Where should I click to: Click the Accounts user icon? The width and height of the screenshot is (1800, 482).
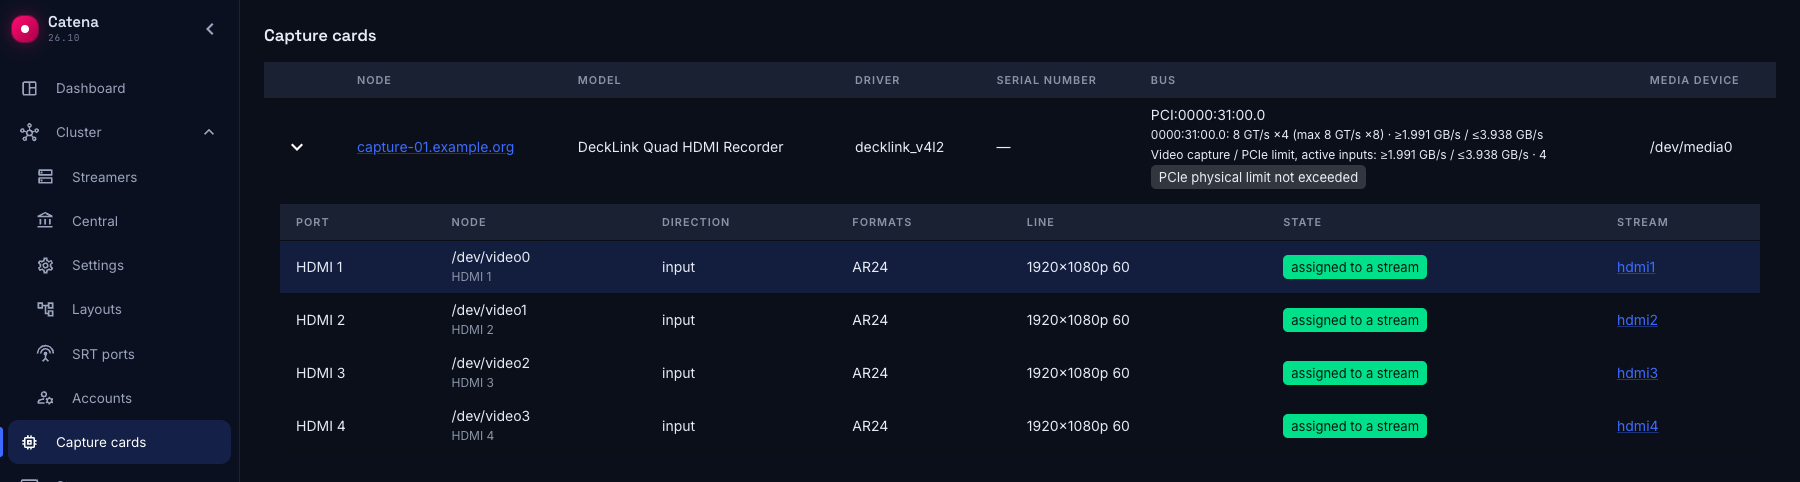45,398
